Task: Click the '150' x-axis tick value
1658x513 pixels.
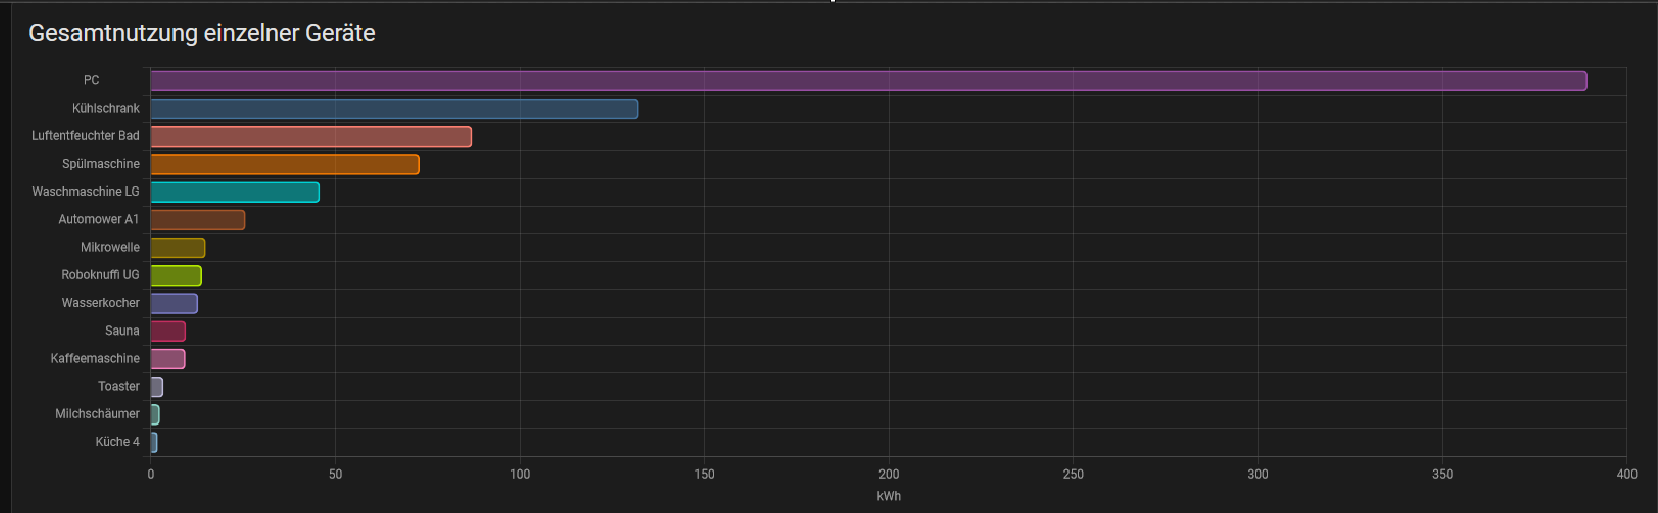Action: click(x=705, y=474)
